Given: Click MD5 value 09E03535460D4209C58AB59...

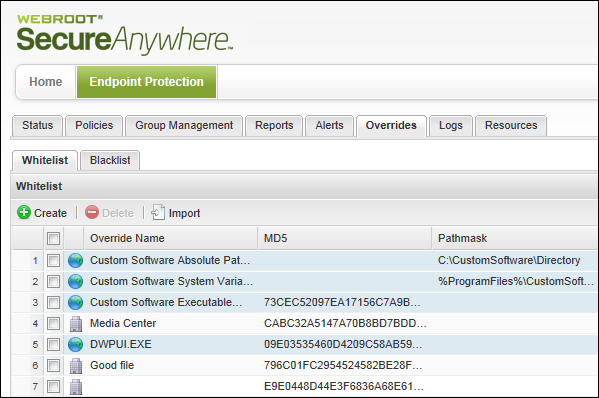Looking at the screenshot, I should click(x=343, y=345).
